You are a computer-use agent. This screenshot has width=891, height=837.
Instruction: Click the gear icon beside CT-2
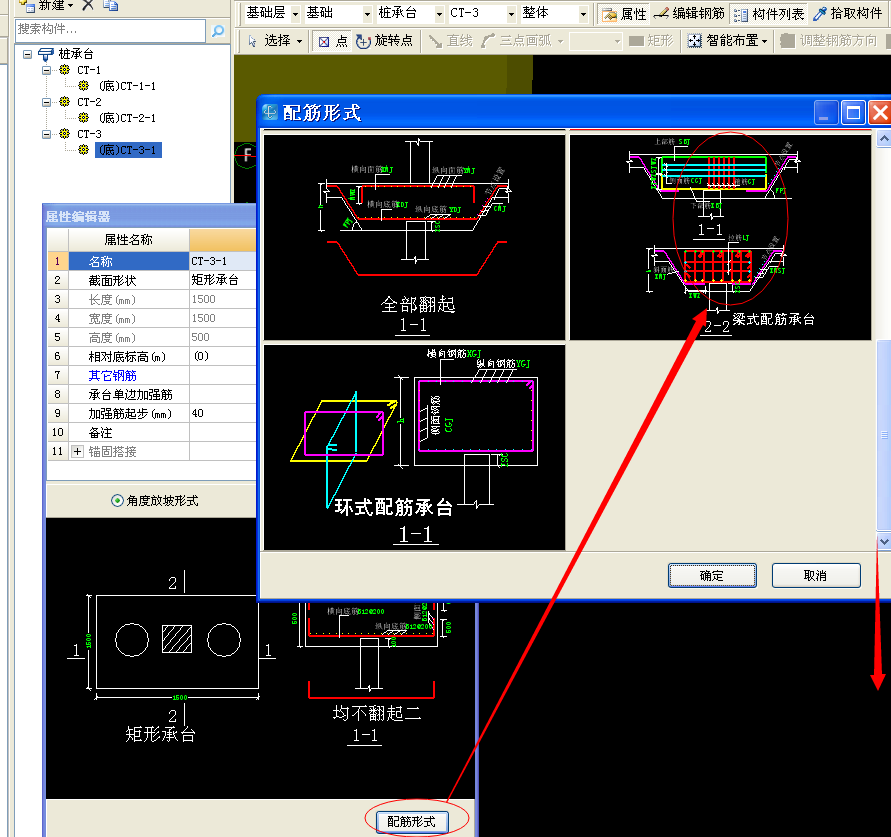[x=64, y=102]
